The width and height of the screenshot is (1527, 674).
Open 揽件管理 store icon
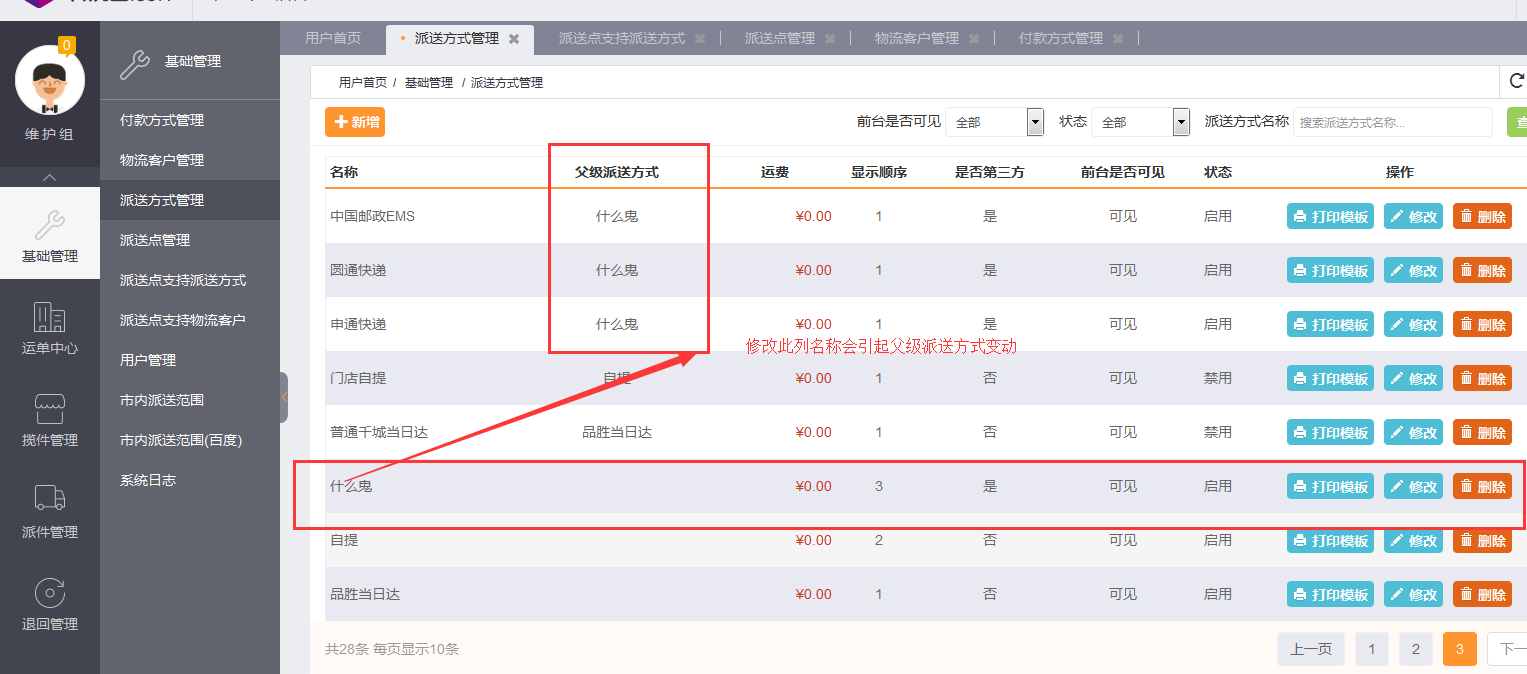tap(49, 409)
